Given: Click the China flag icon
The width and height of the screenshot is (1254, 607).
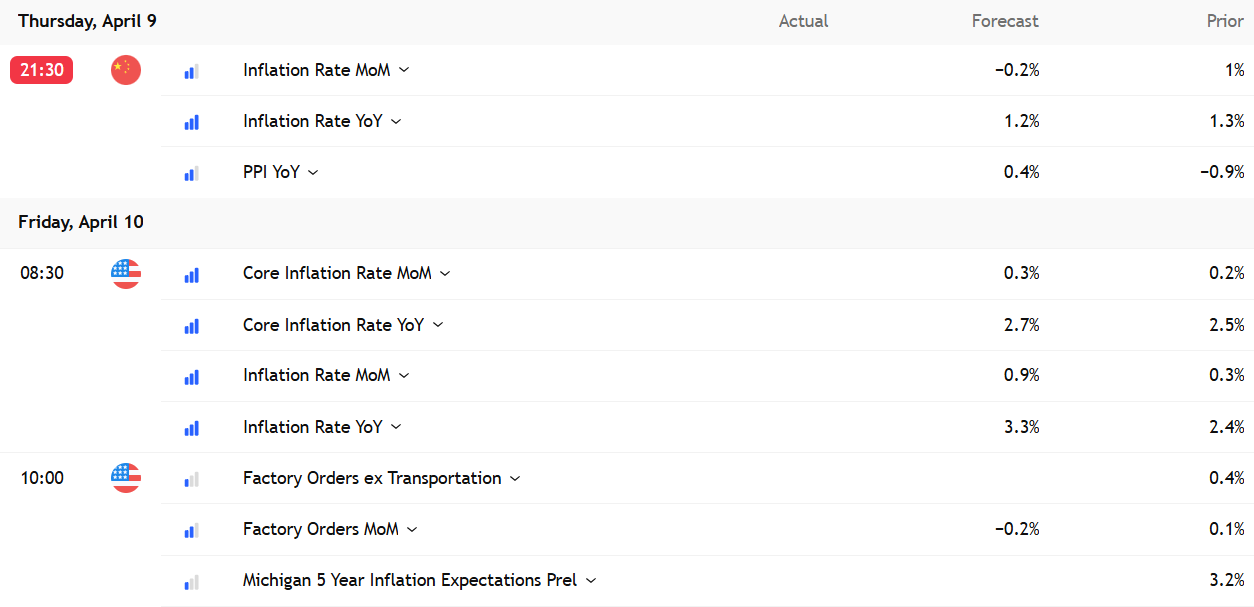Looking at the screenshot, I should 126,70.
